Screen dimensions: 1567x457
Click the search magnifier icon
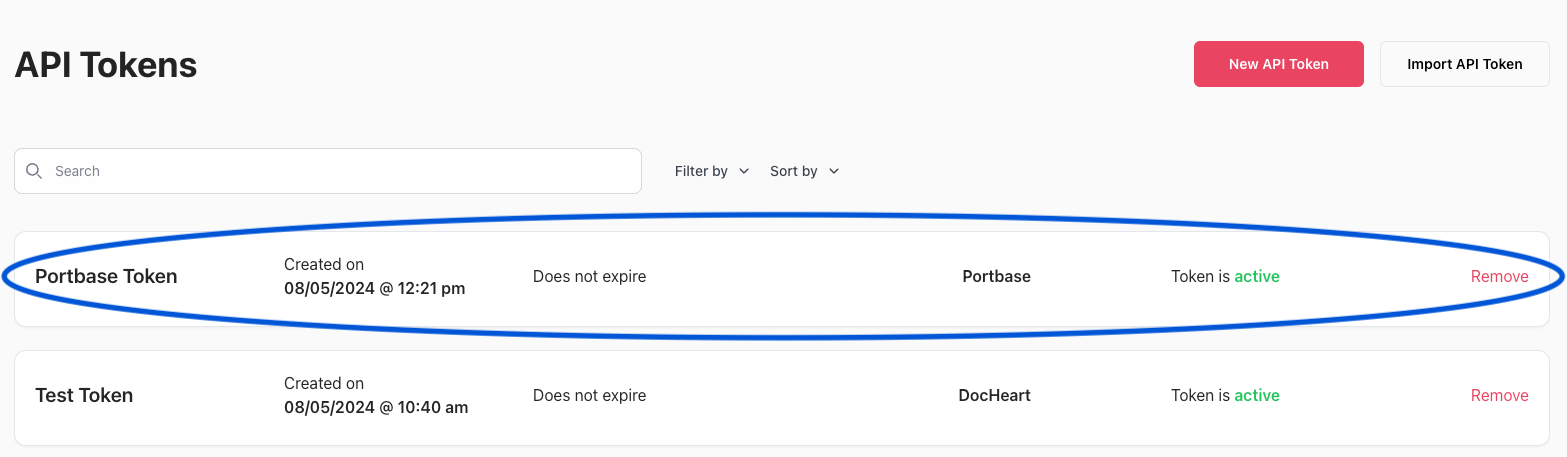(34, 171)
